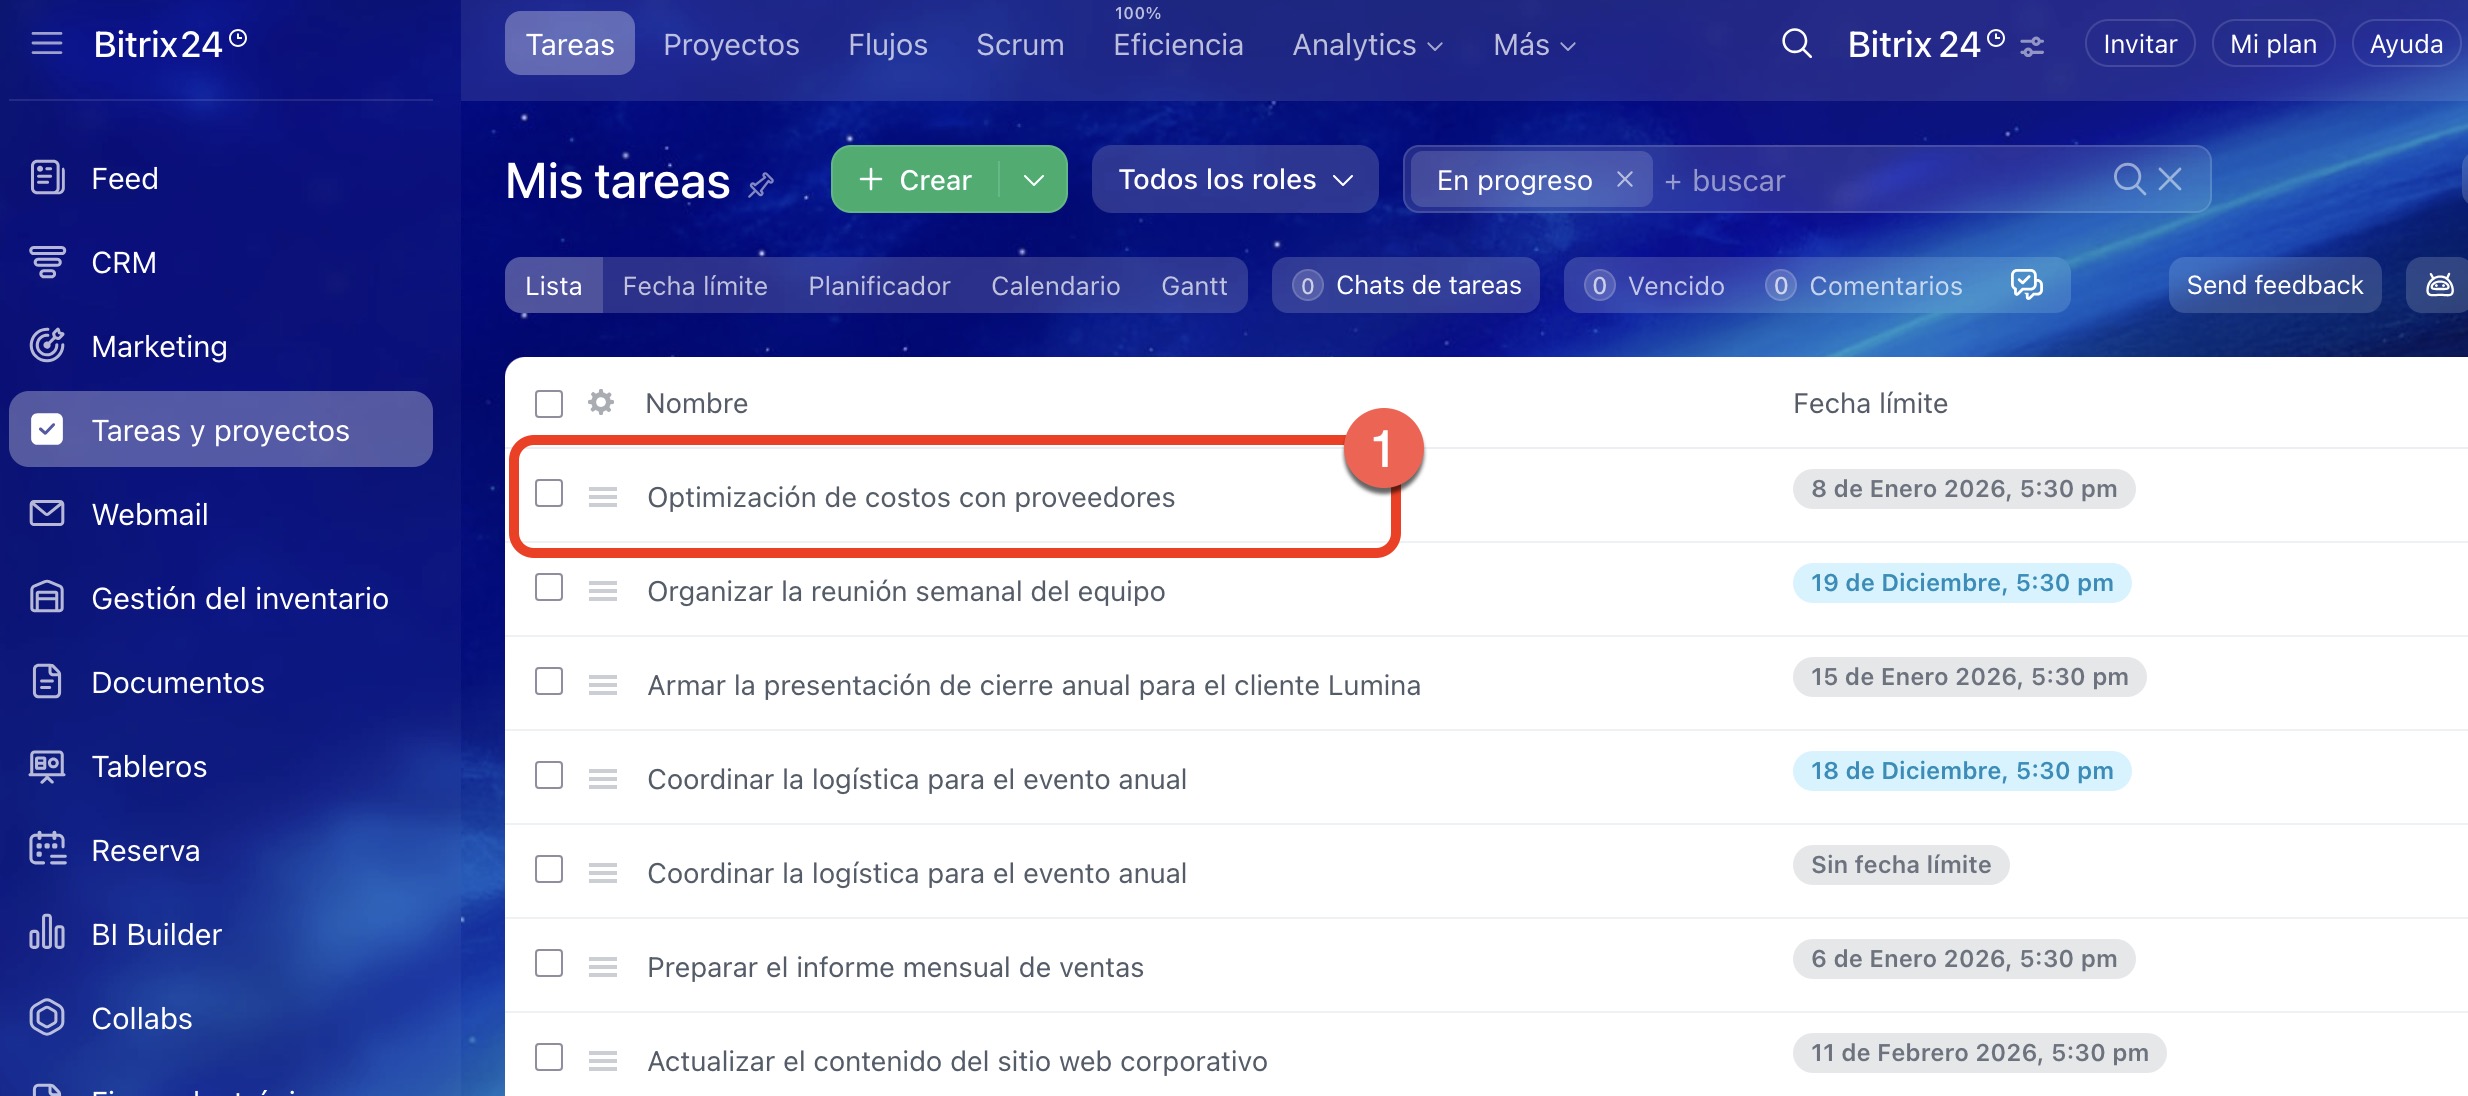Select all tasks with header checkbox

(x=549, y=404)
